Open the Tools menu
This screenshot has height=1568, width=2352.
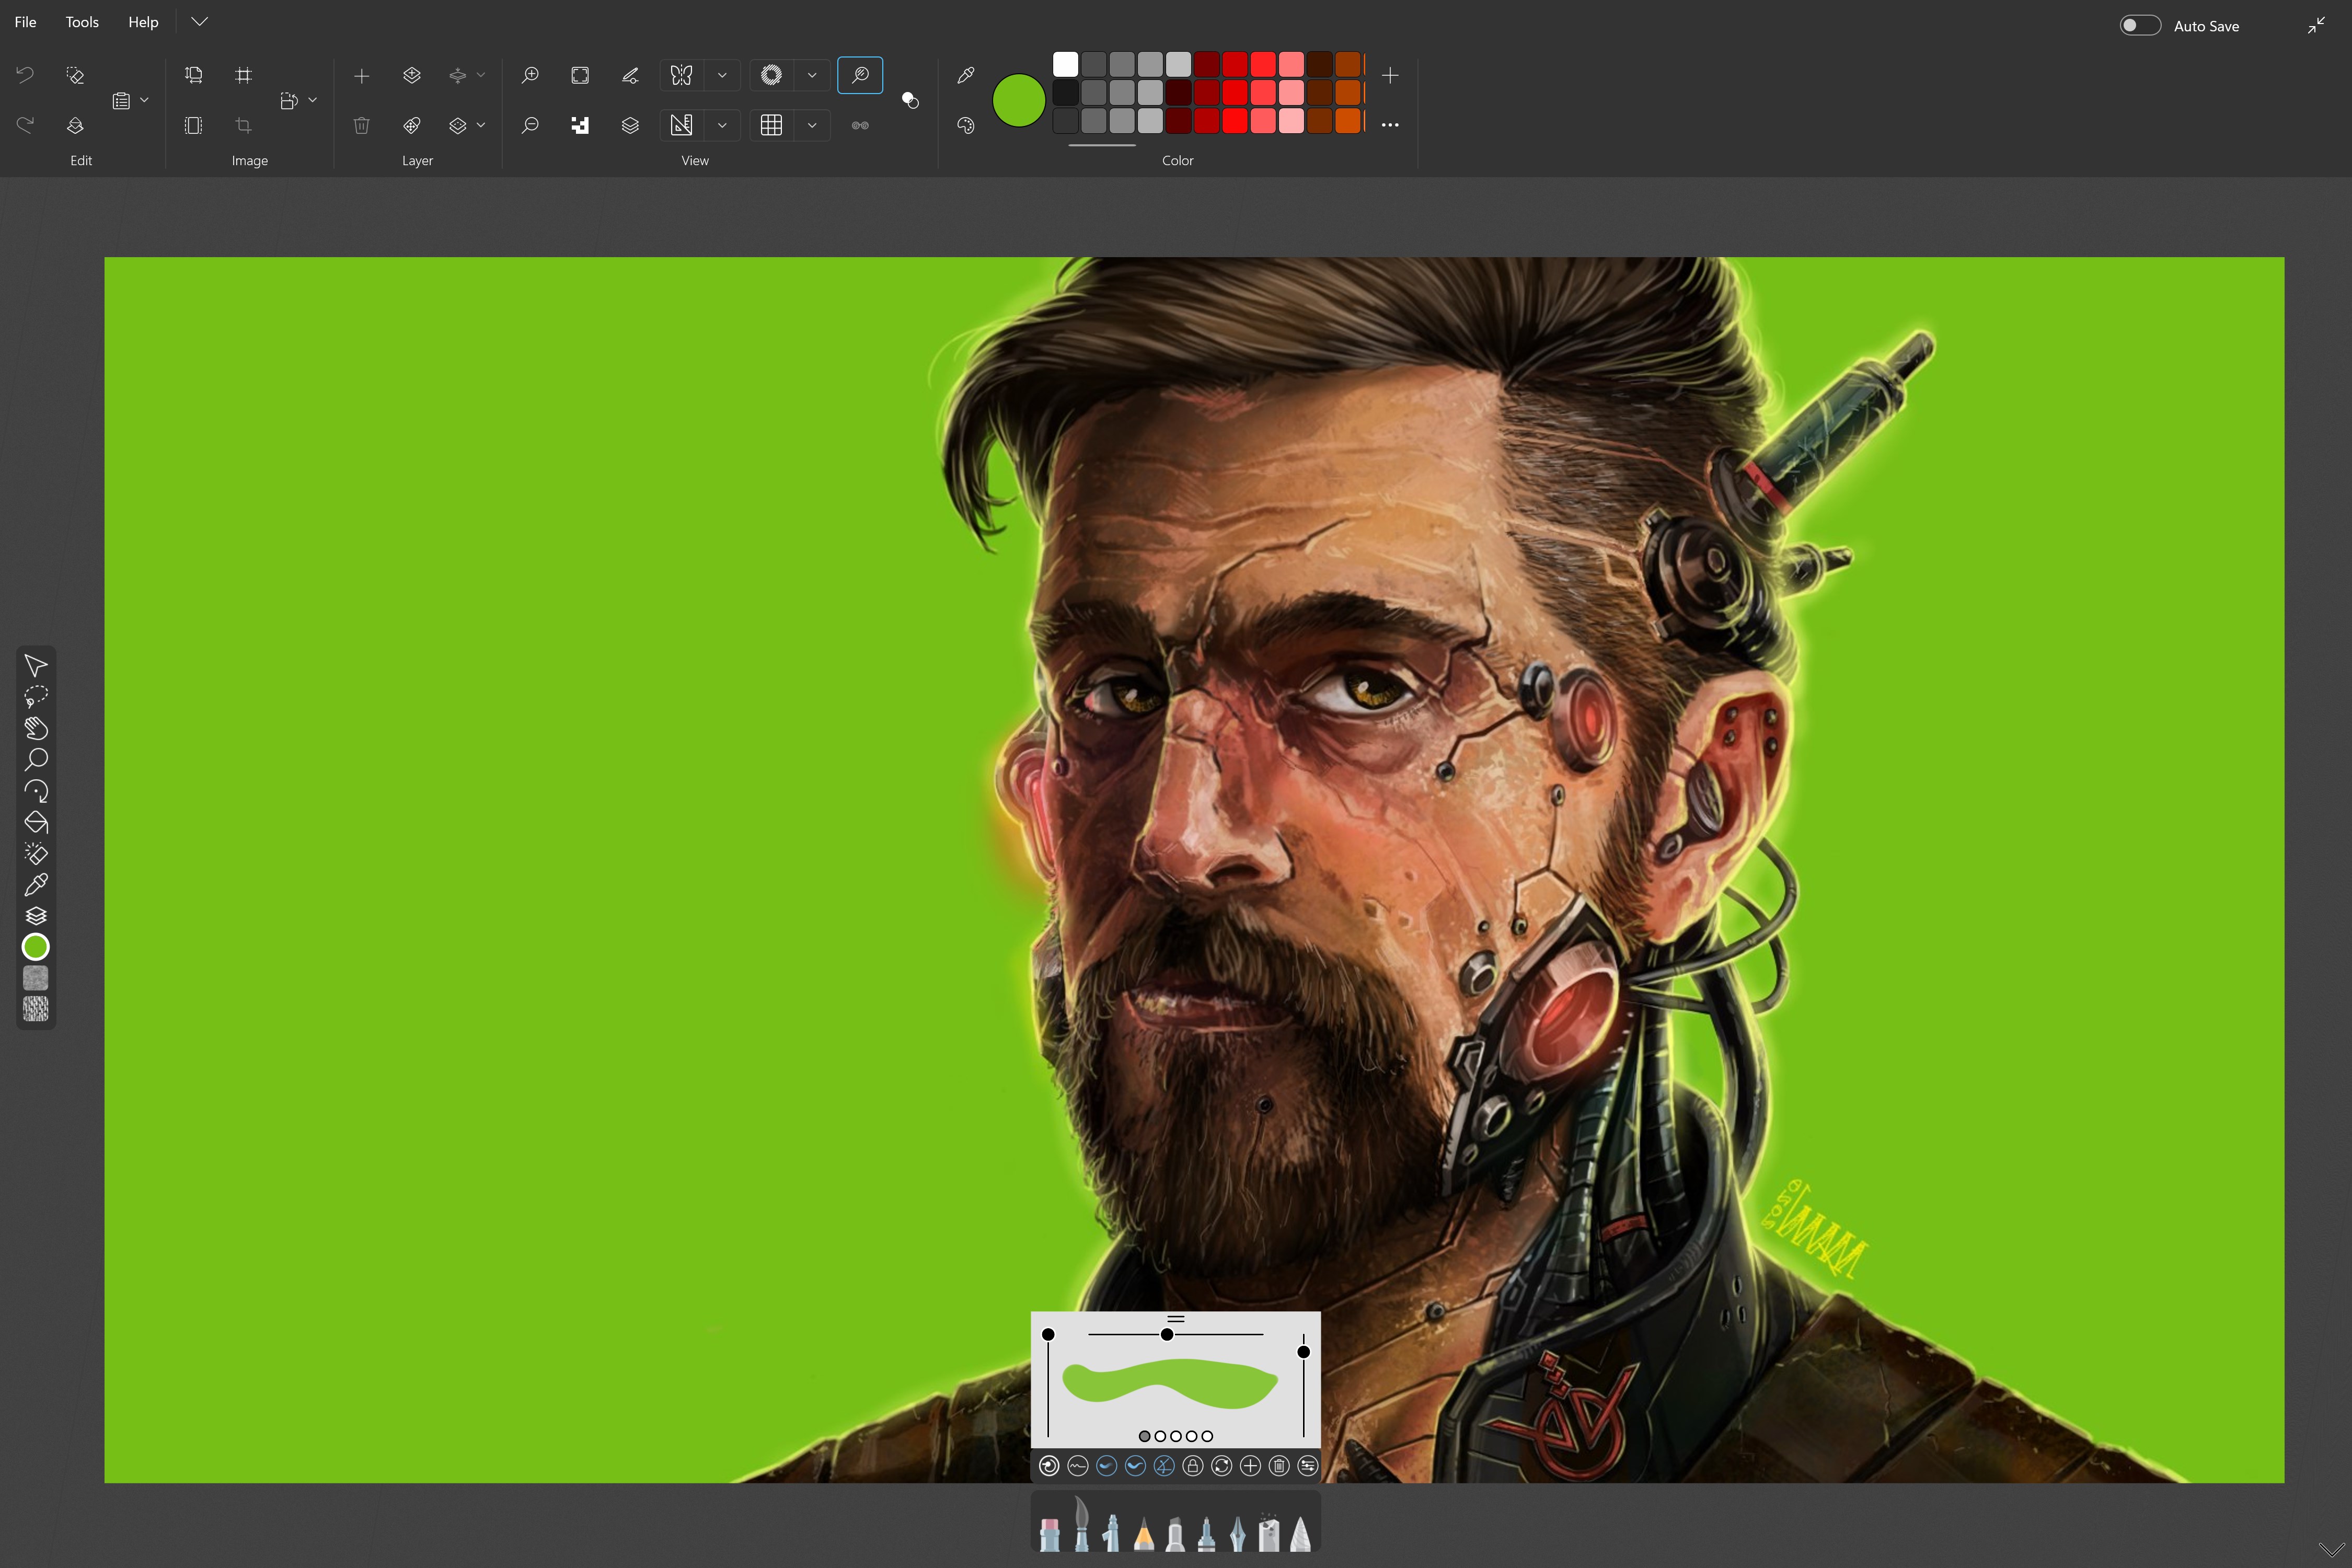click(x=81, y=21)
